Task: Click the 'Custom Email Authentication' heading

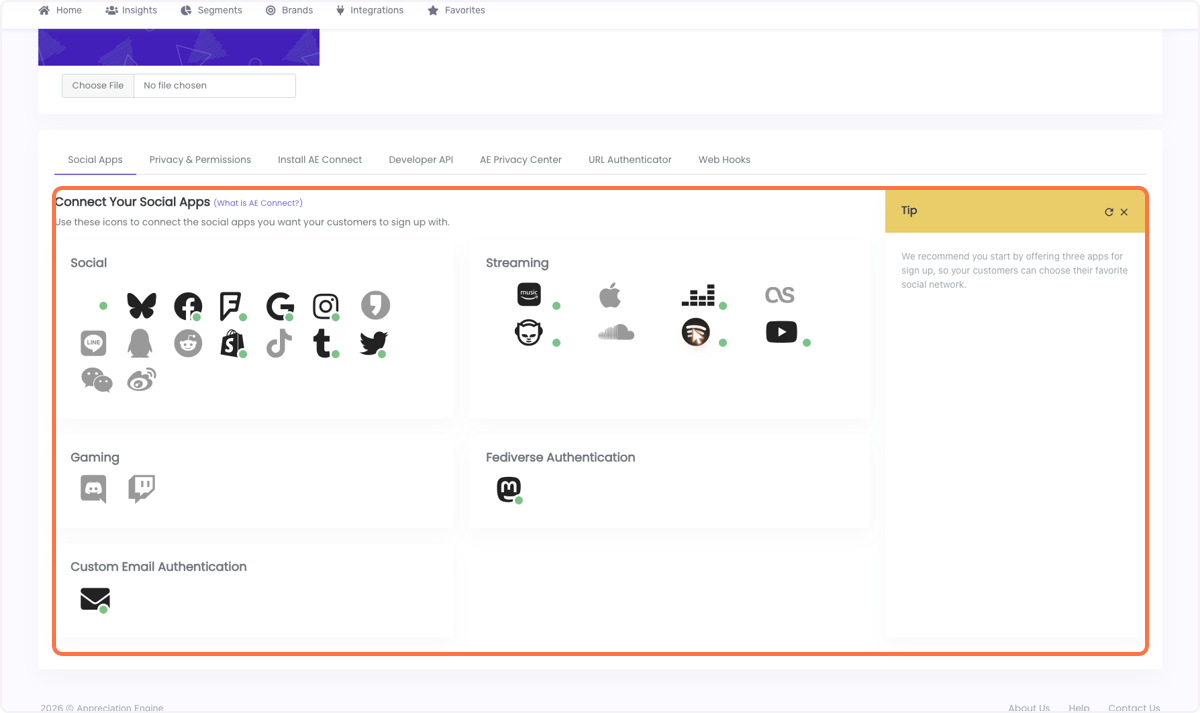Action: coord(158,566)
